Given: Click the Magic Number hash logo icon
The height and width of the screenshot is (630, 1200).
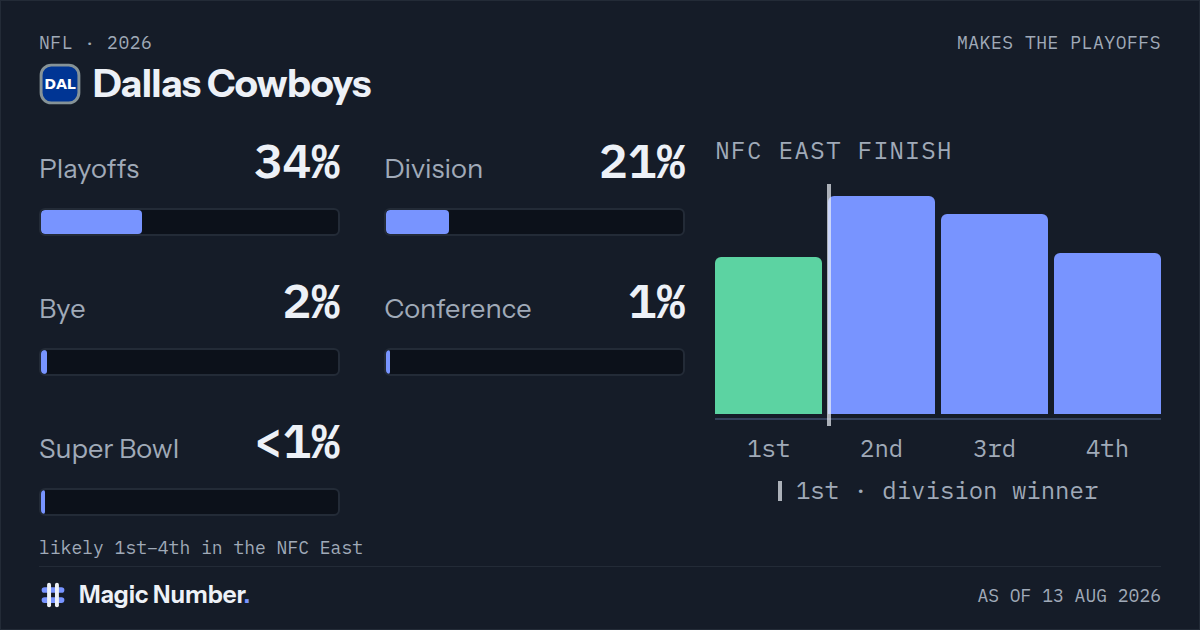Looking at the screenshot, I should 53,595.
